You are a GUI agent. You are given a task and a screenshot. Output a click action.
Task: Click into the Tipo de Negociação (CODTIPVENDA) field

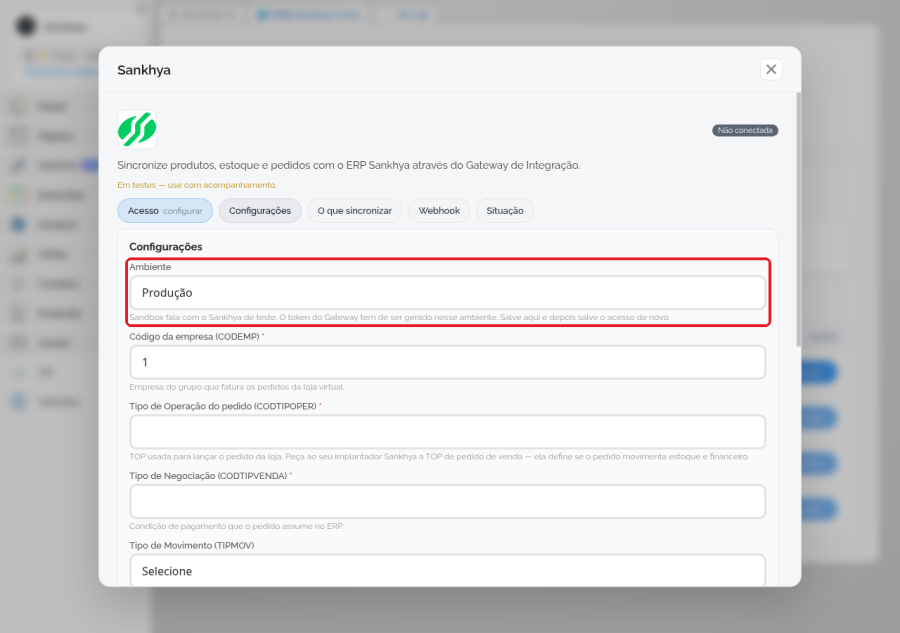(448, 502)
